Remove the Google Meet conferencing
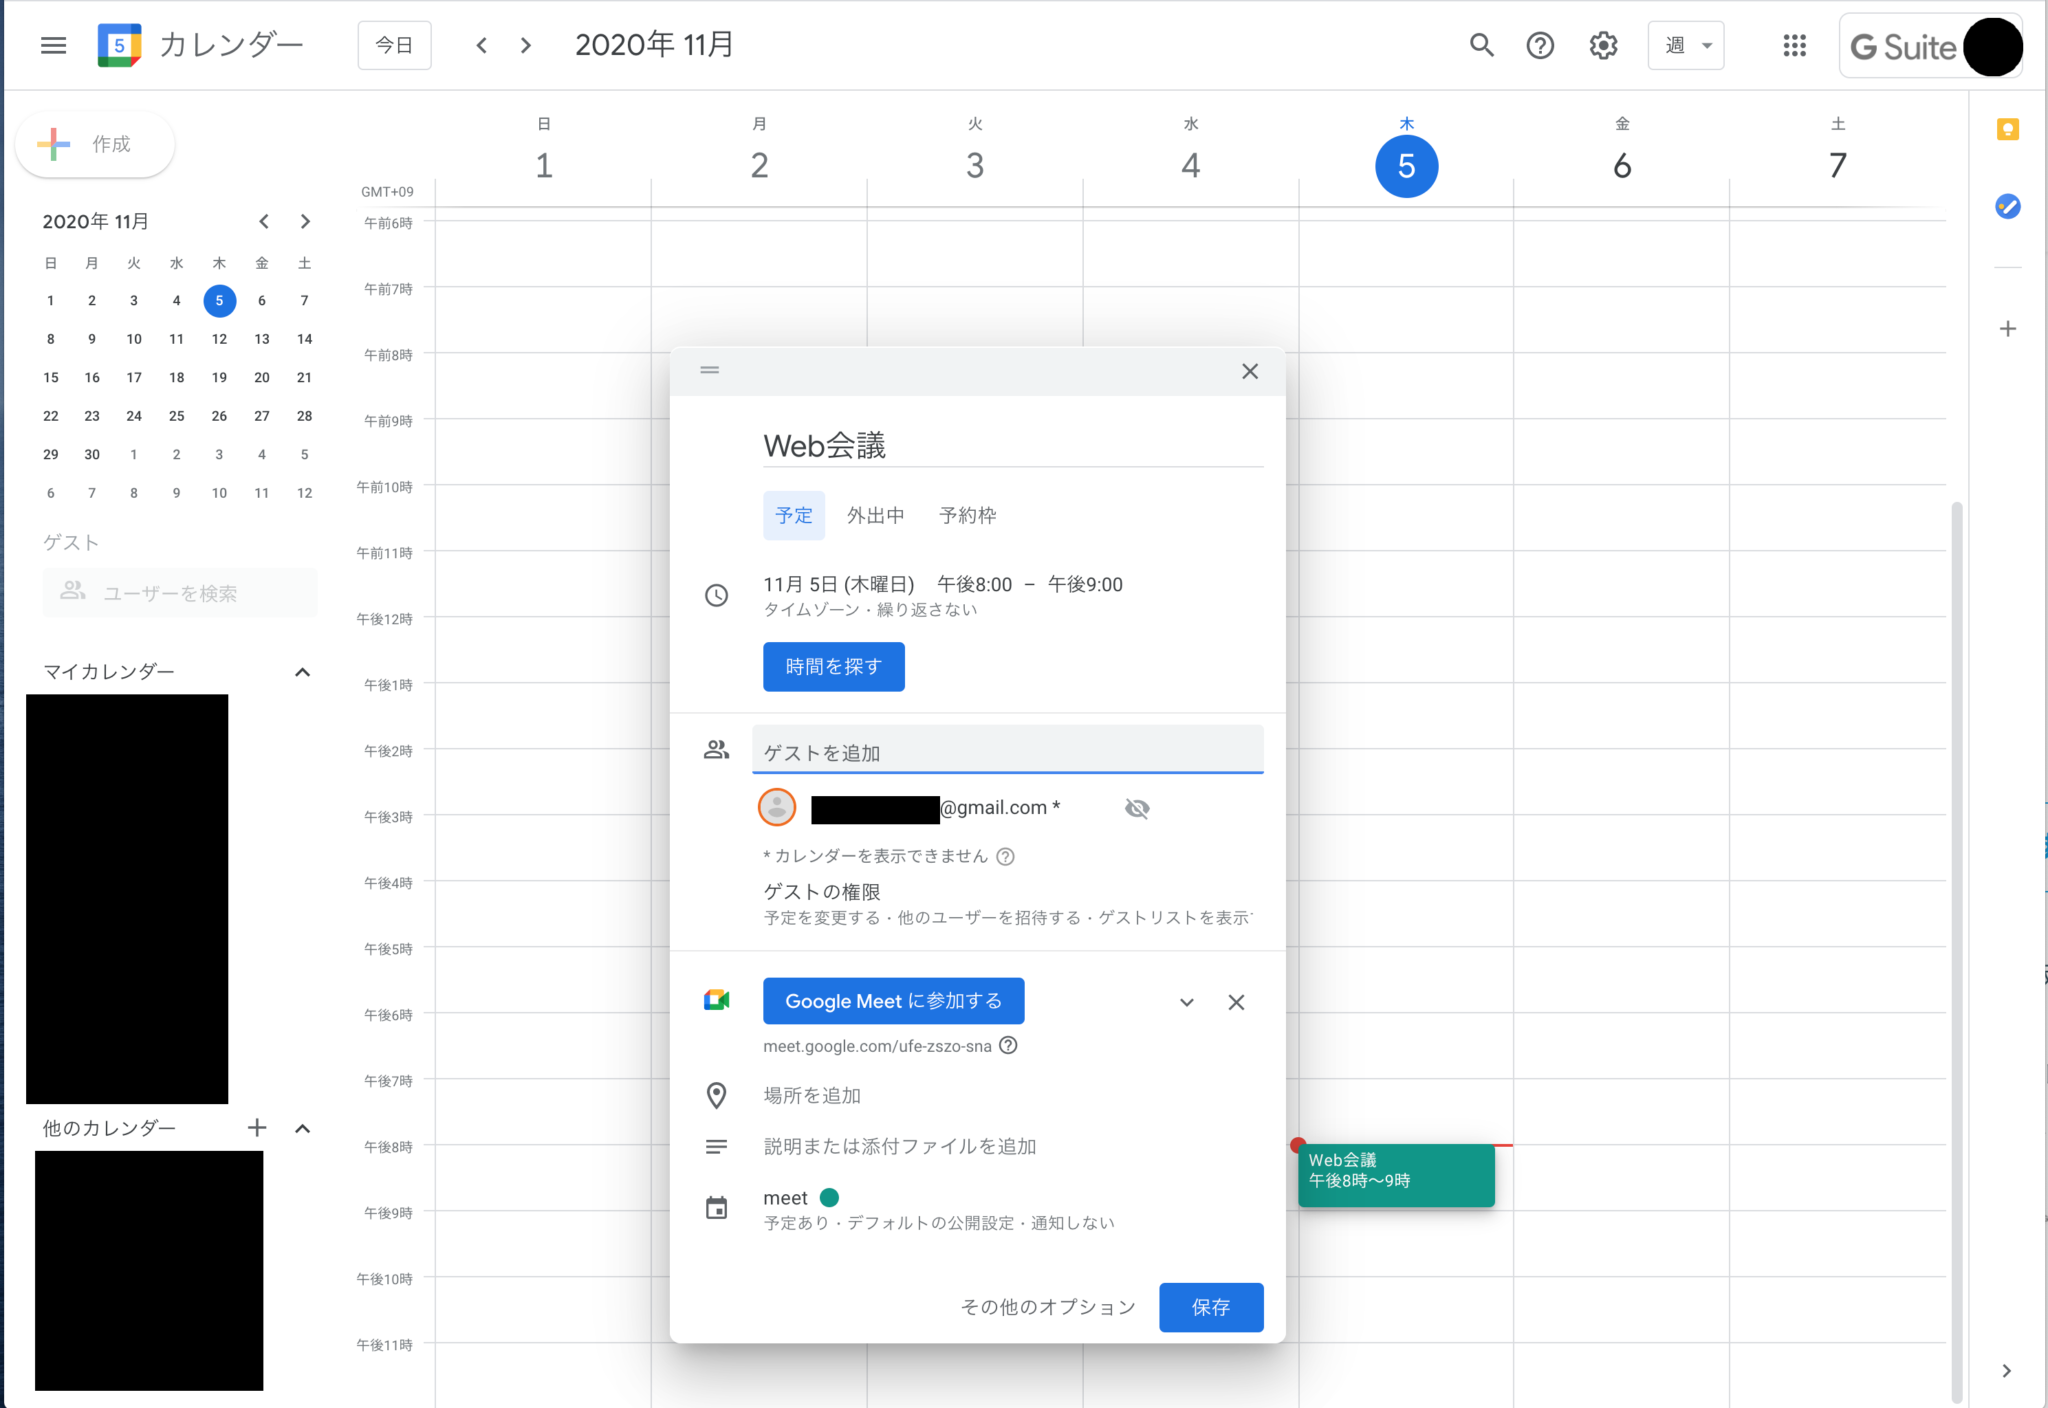 (x=1236, y=1002)
